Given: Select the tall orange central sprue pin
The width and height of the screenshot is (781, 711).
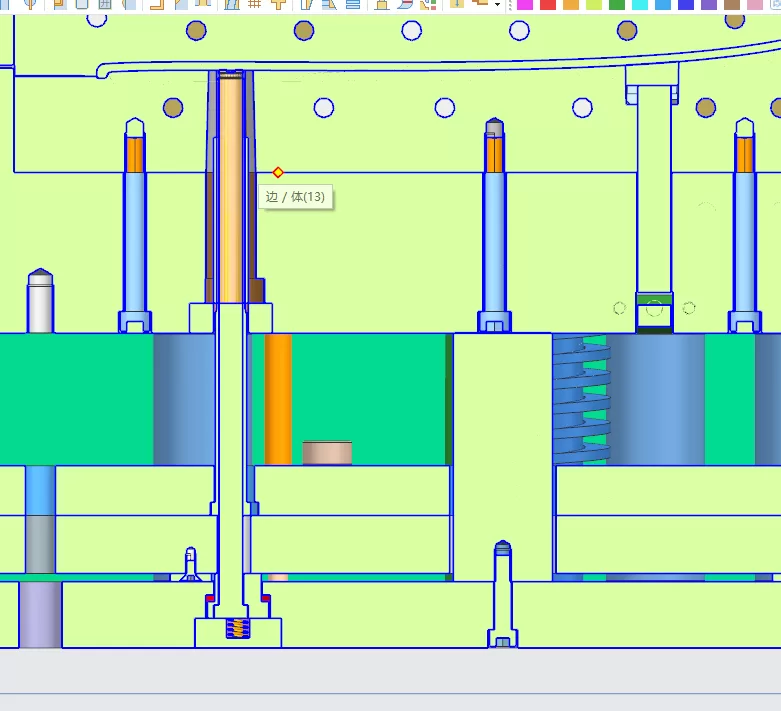Looking at the screenshot, I should tap(231, 187).
